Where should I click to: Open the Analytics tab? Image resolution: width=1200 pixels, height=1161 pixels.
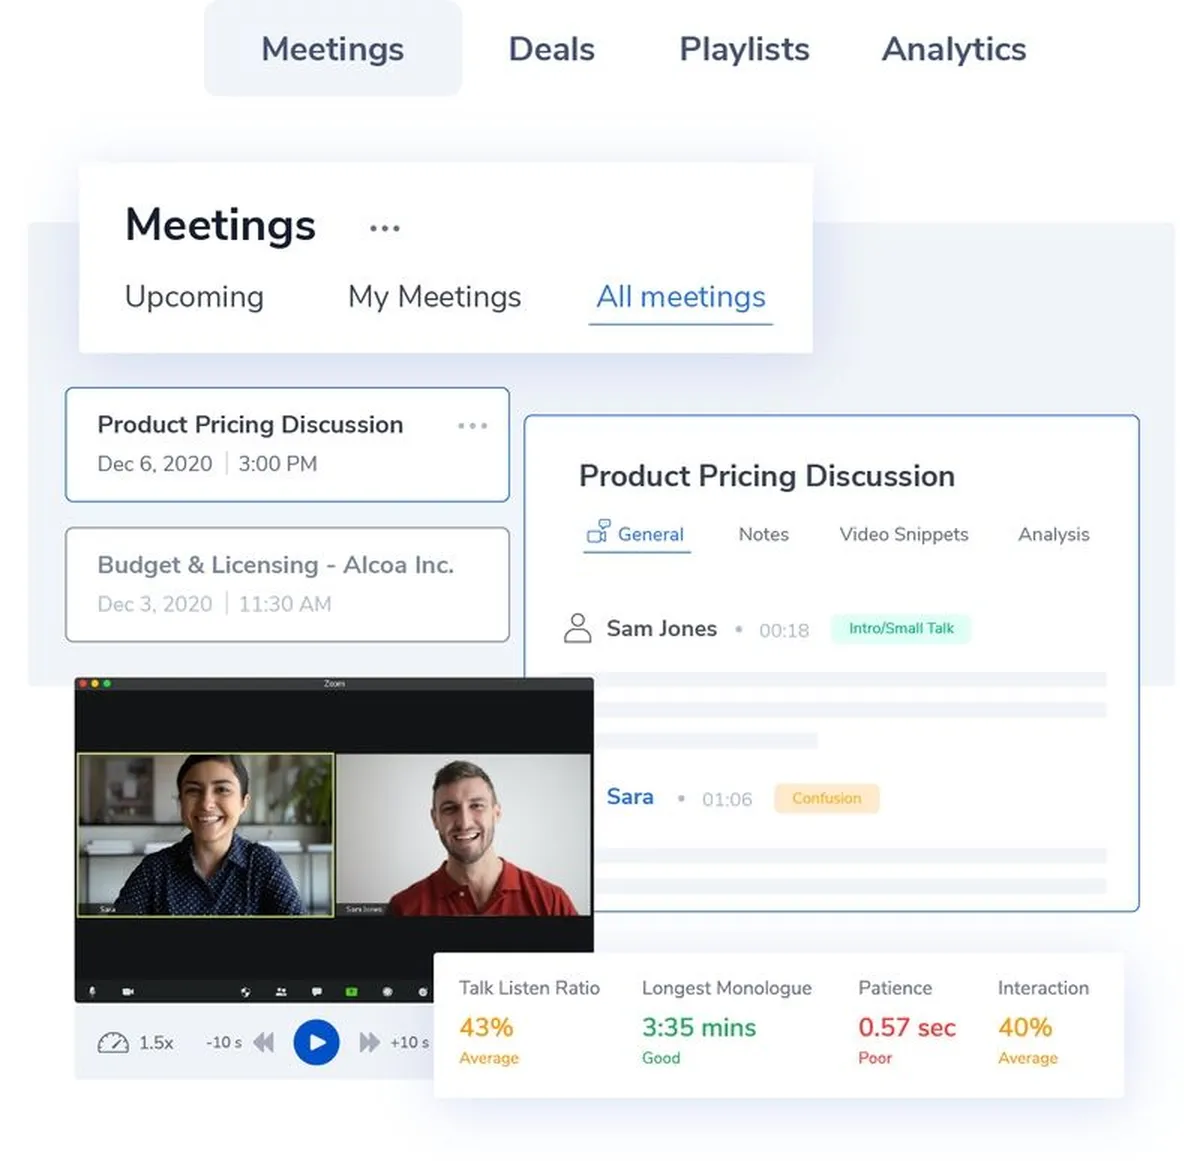tap(953, 49)
